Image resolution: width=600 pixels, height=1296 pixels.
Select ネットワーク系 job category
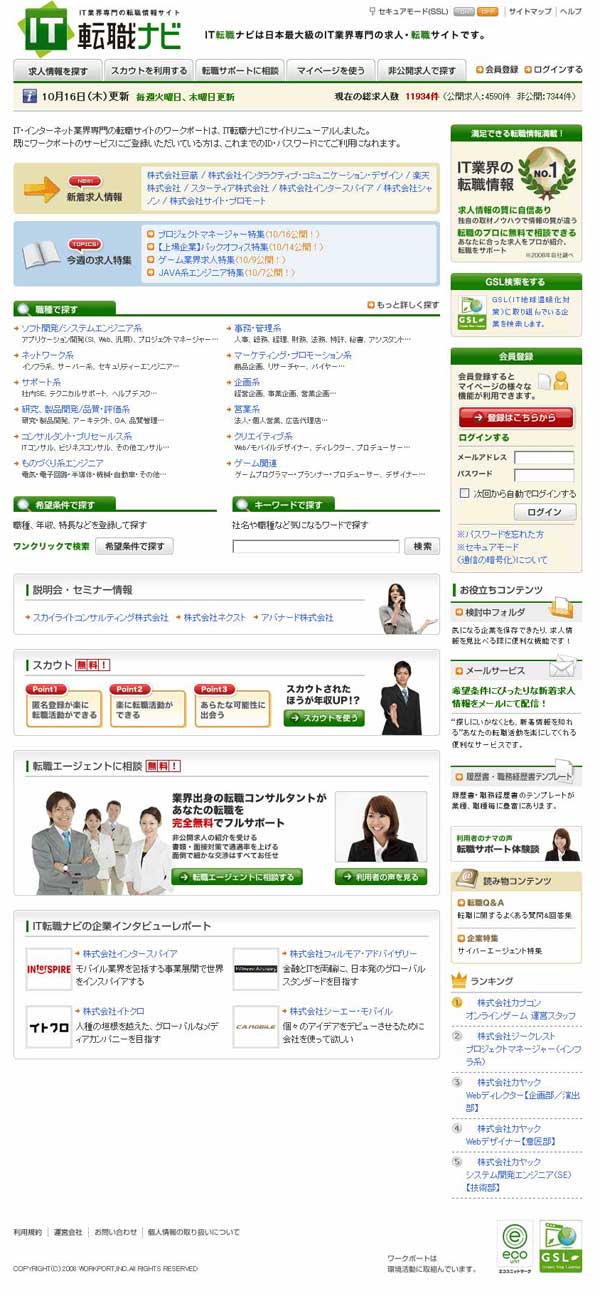tap(46, 355)
